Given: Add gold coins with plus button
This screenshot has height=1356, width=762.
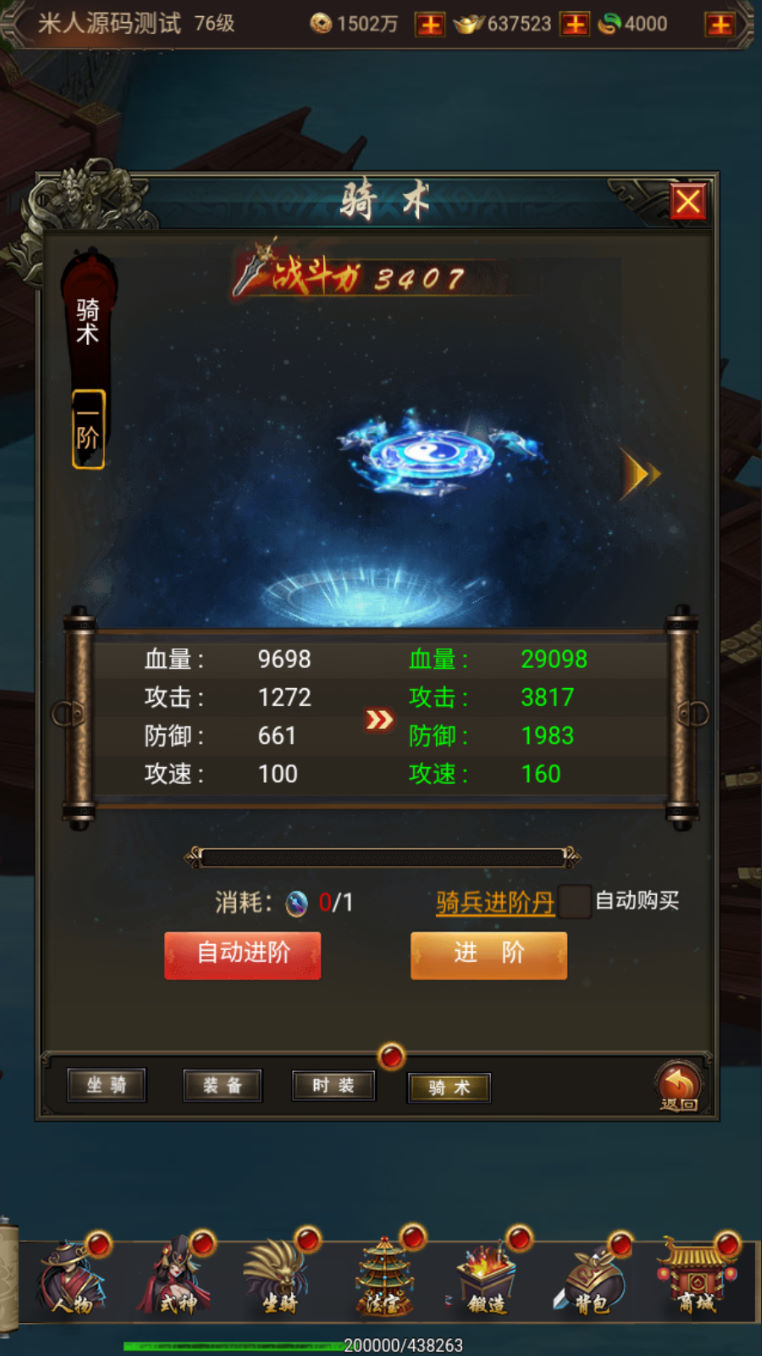Looking at the screenshot, I should tap(430, 24).
